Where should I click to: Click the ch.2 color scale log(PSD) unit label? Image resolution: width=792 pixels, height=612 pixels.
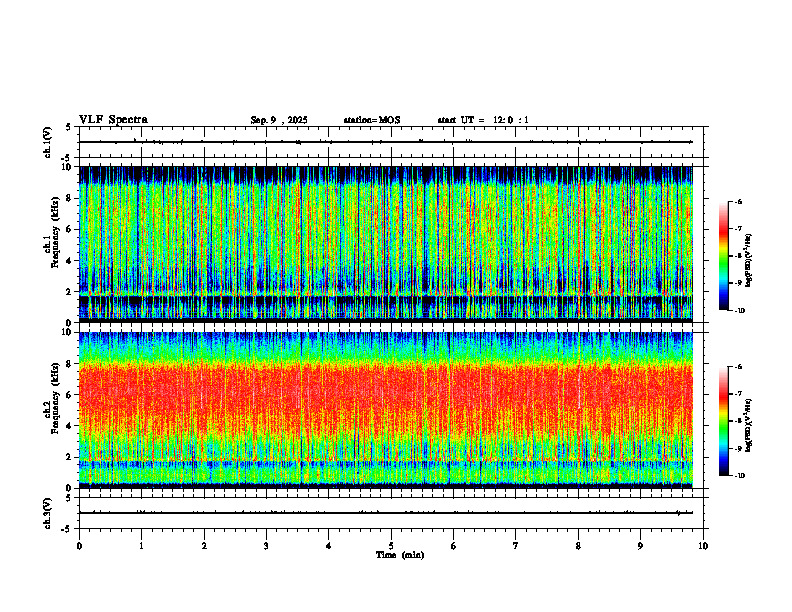point(749,426)
